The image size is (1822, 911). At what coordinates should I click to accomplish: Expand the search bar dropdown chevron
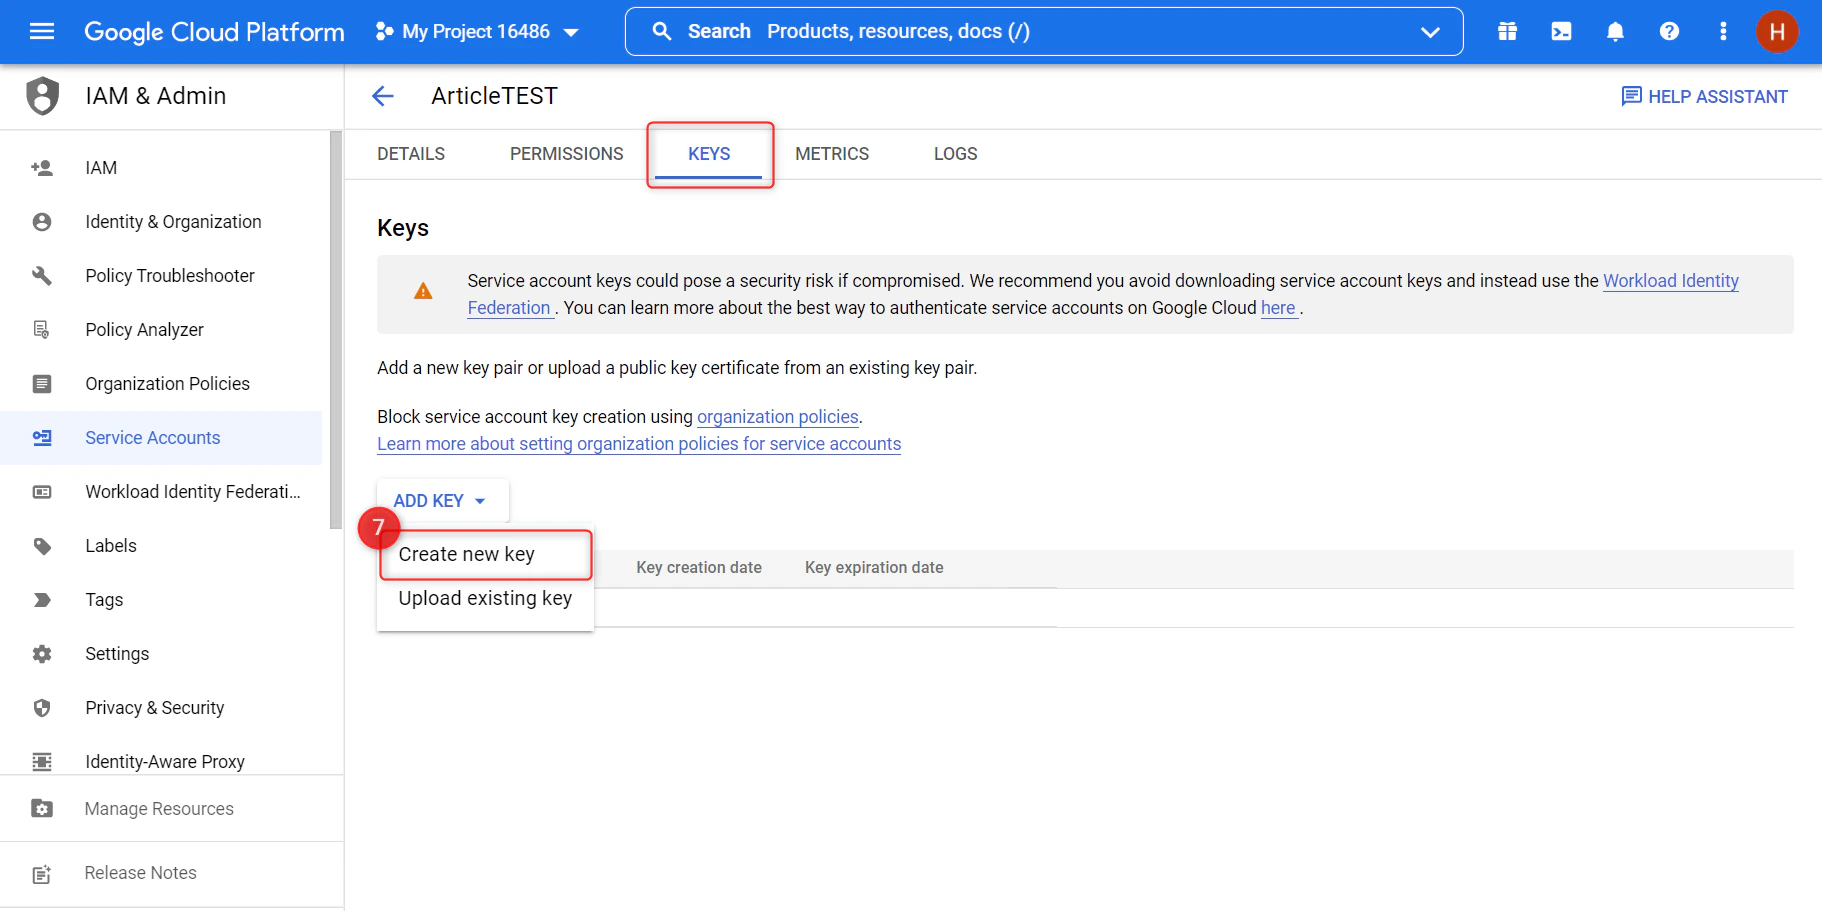pos(1430,32)
